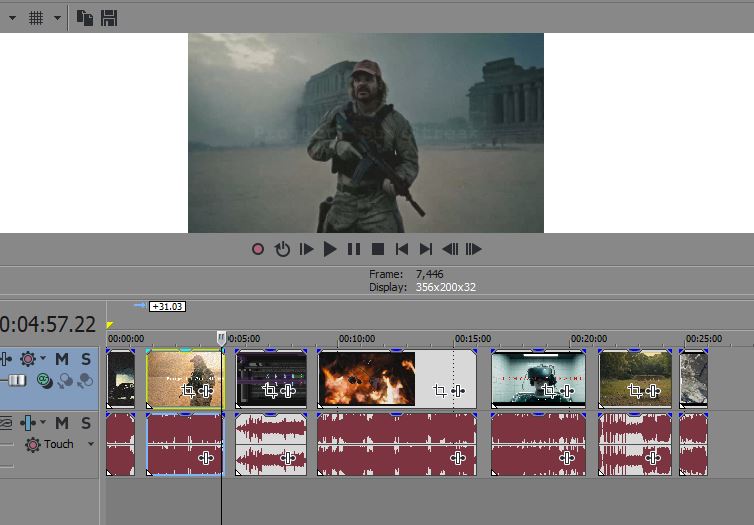Click the audio track volume fader icon

28,423
